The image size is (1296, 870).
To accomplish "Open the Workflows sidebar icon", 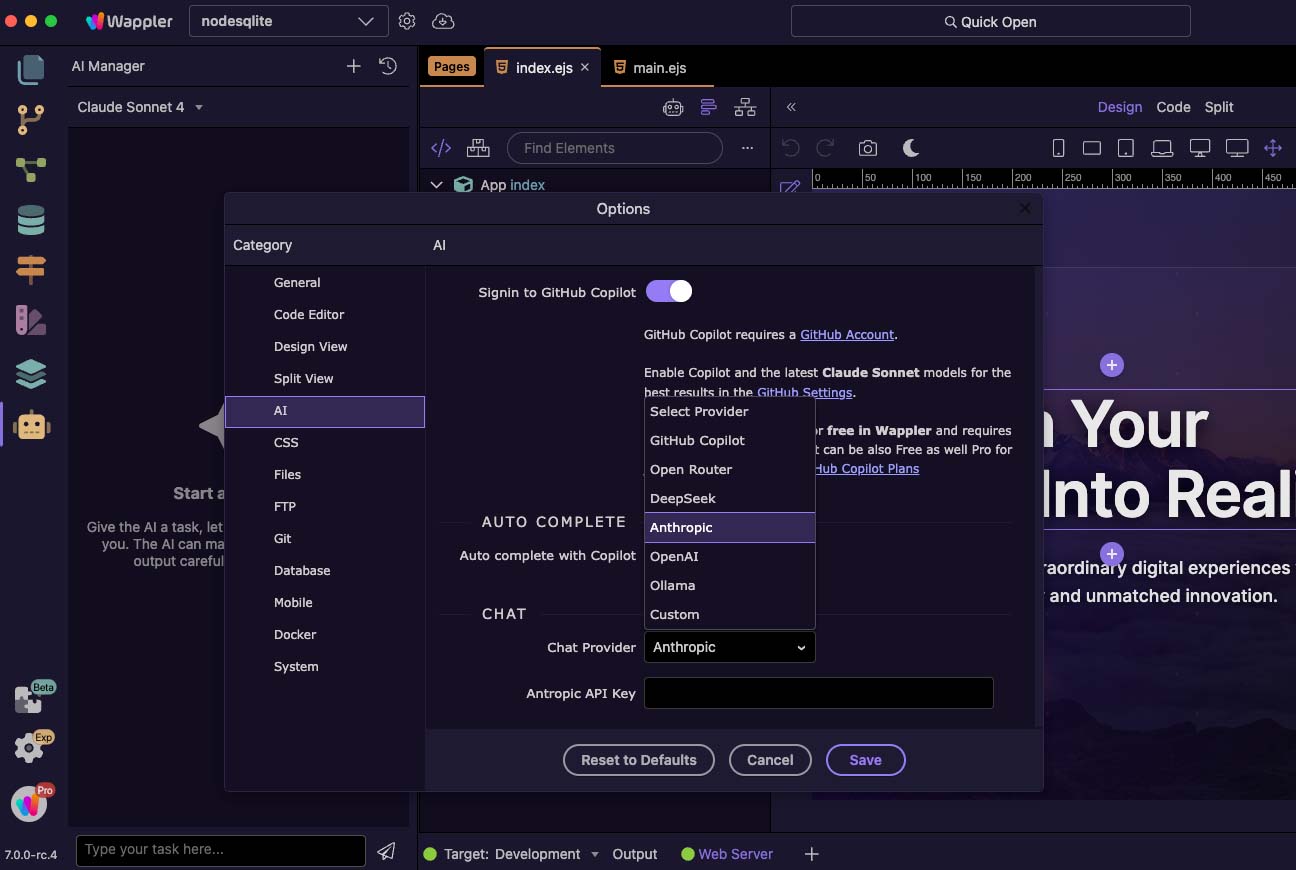I will (31, 170).
